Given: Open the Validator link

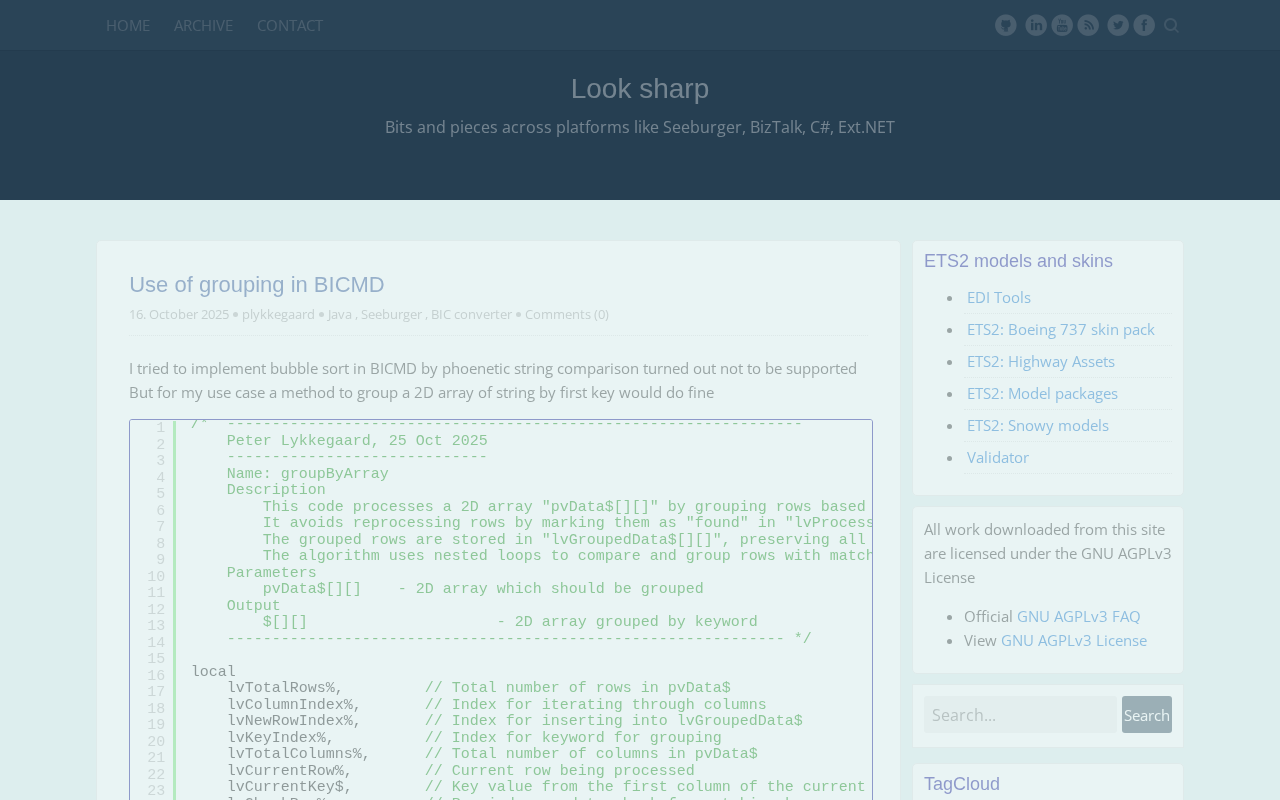Looking at the screenshot, I should tap(998, 457).
